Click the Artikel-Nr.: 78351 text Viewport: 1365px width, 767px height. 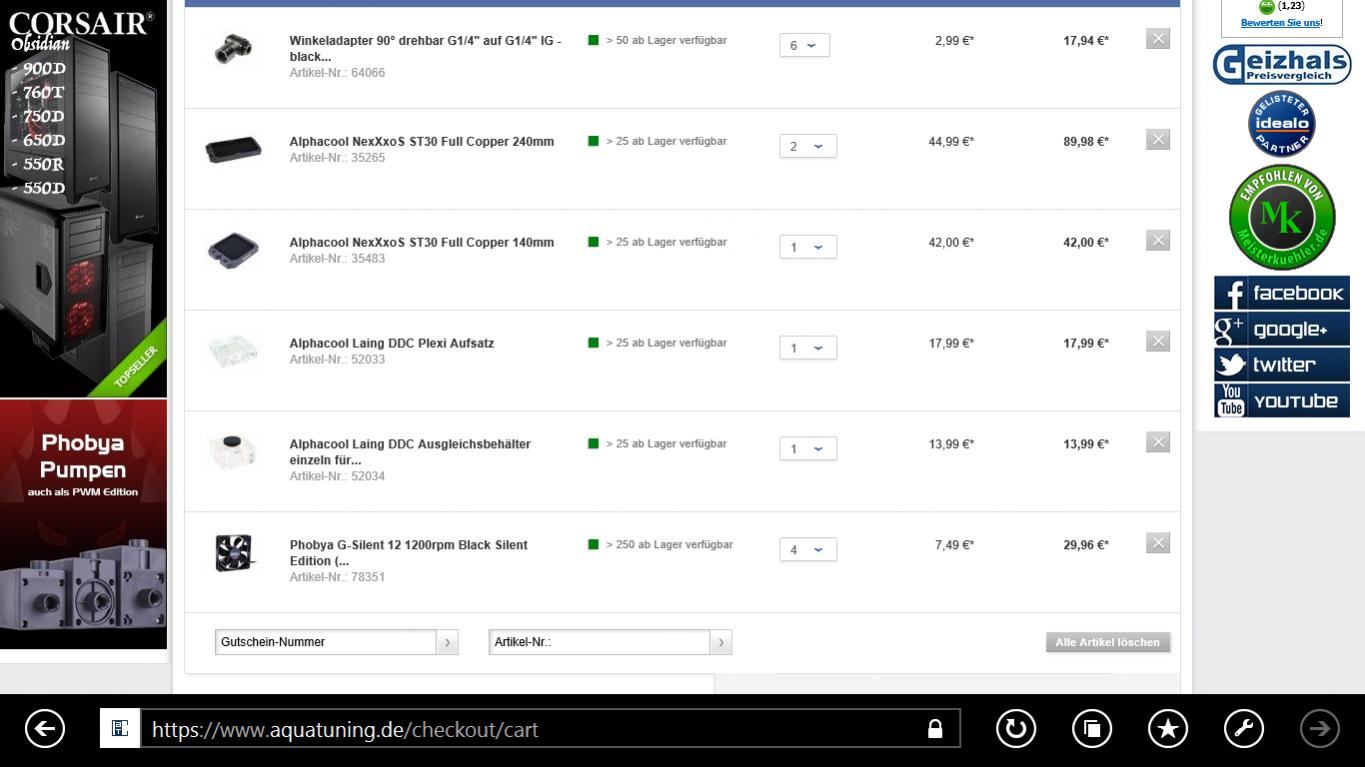coord(337,577)
